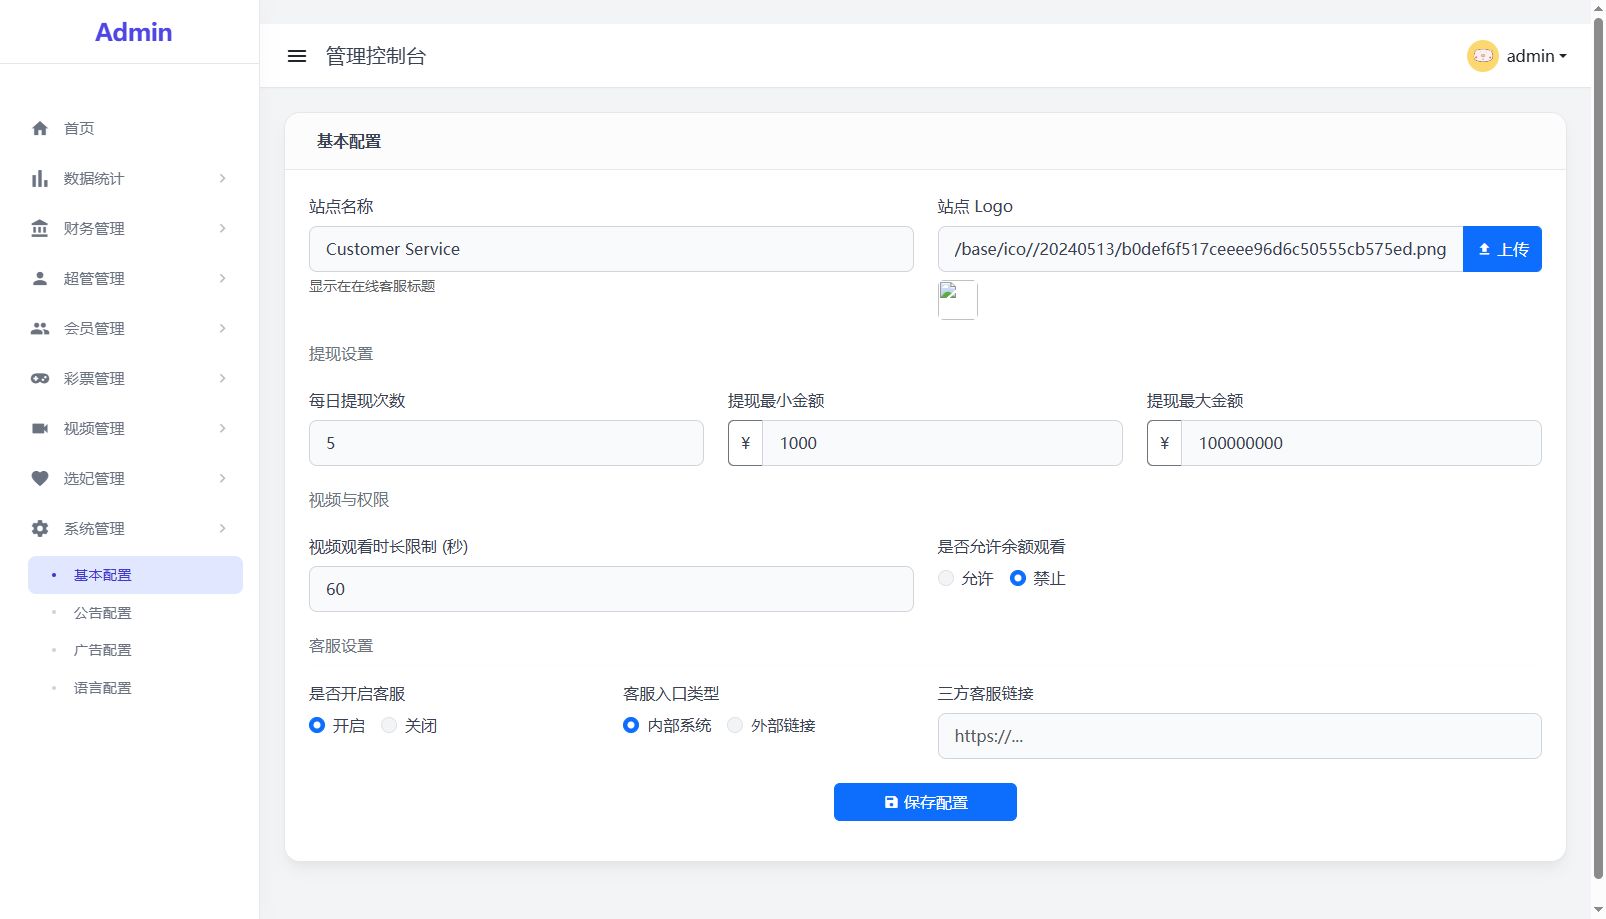The height and width of the screenshot is (919, 1606).
Task: Collapse the 系统管理 menu chevron
Action: click(x=222, y=528)
